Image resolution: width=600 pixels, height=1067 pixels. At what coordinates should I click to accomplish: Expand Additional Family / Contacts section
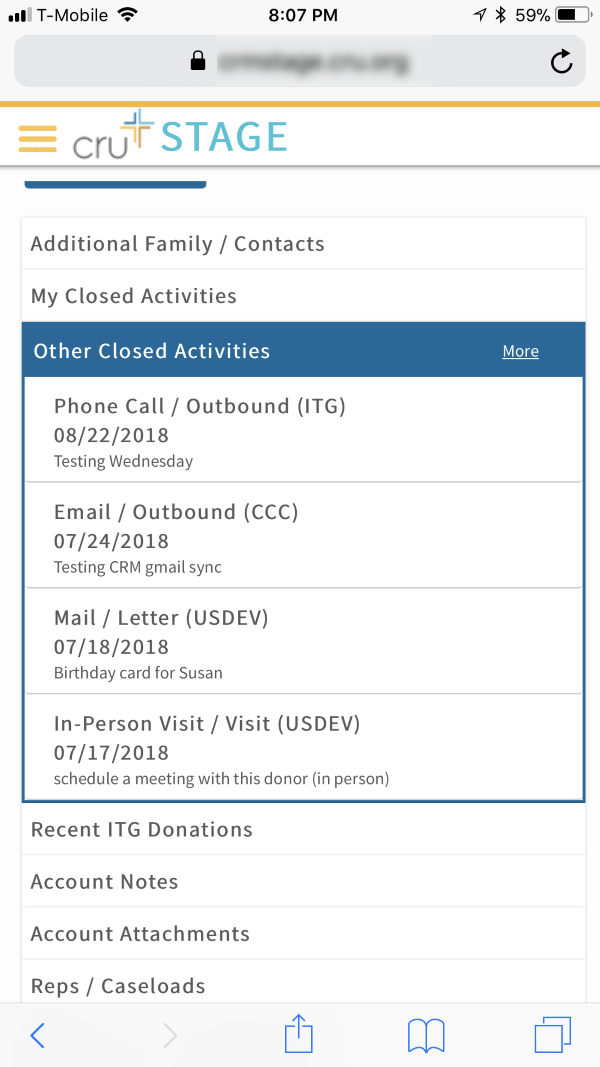303,244
